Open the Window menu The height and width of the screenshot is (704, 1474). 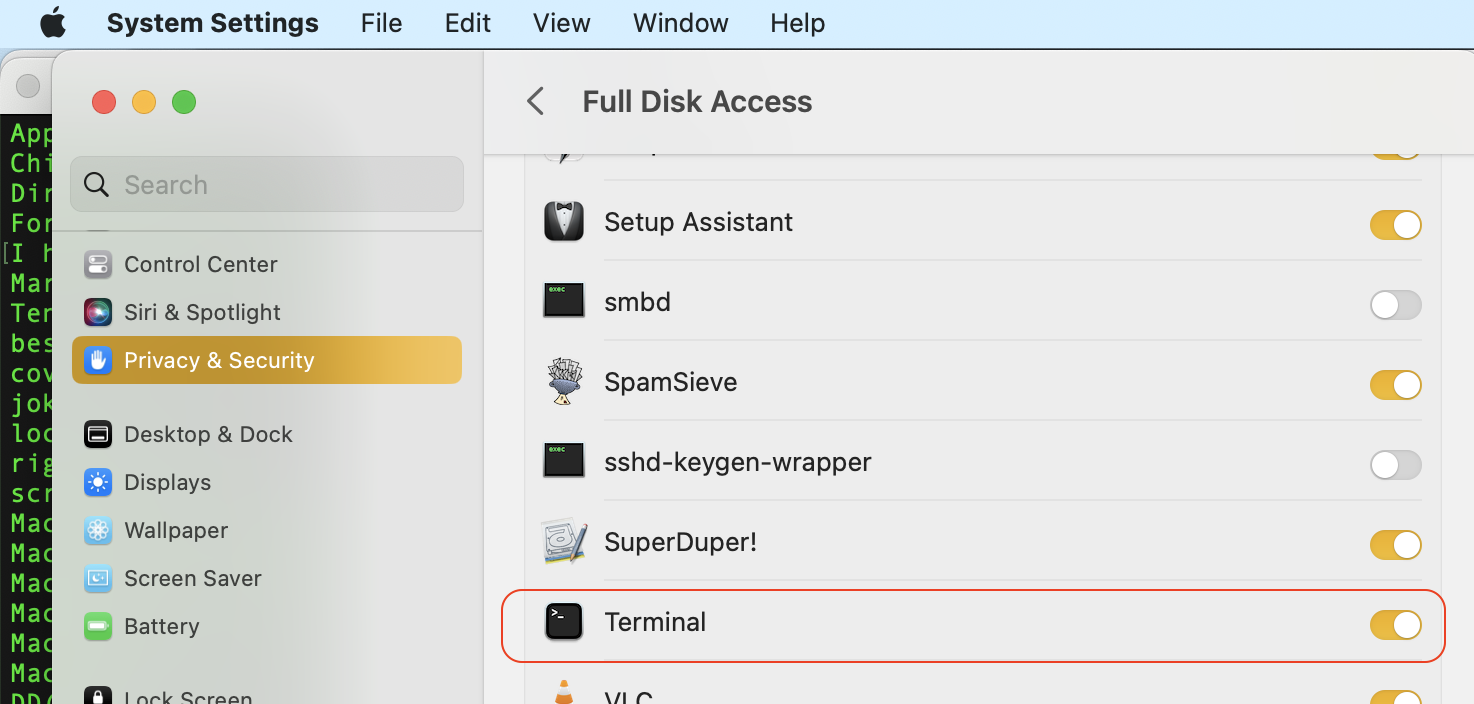coord(680,22)
